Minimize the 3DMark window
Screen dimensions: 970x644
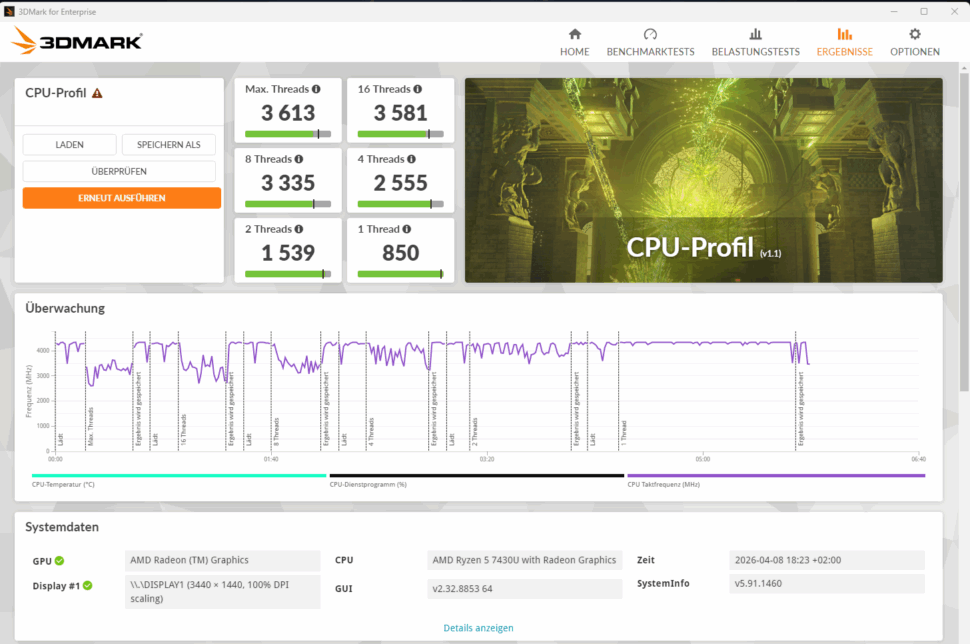pos(894,11)
